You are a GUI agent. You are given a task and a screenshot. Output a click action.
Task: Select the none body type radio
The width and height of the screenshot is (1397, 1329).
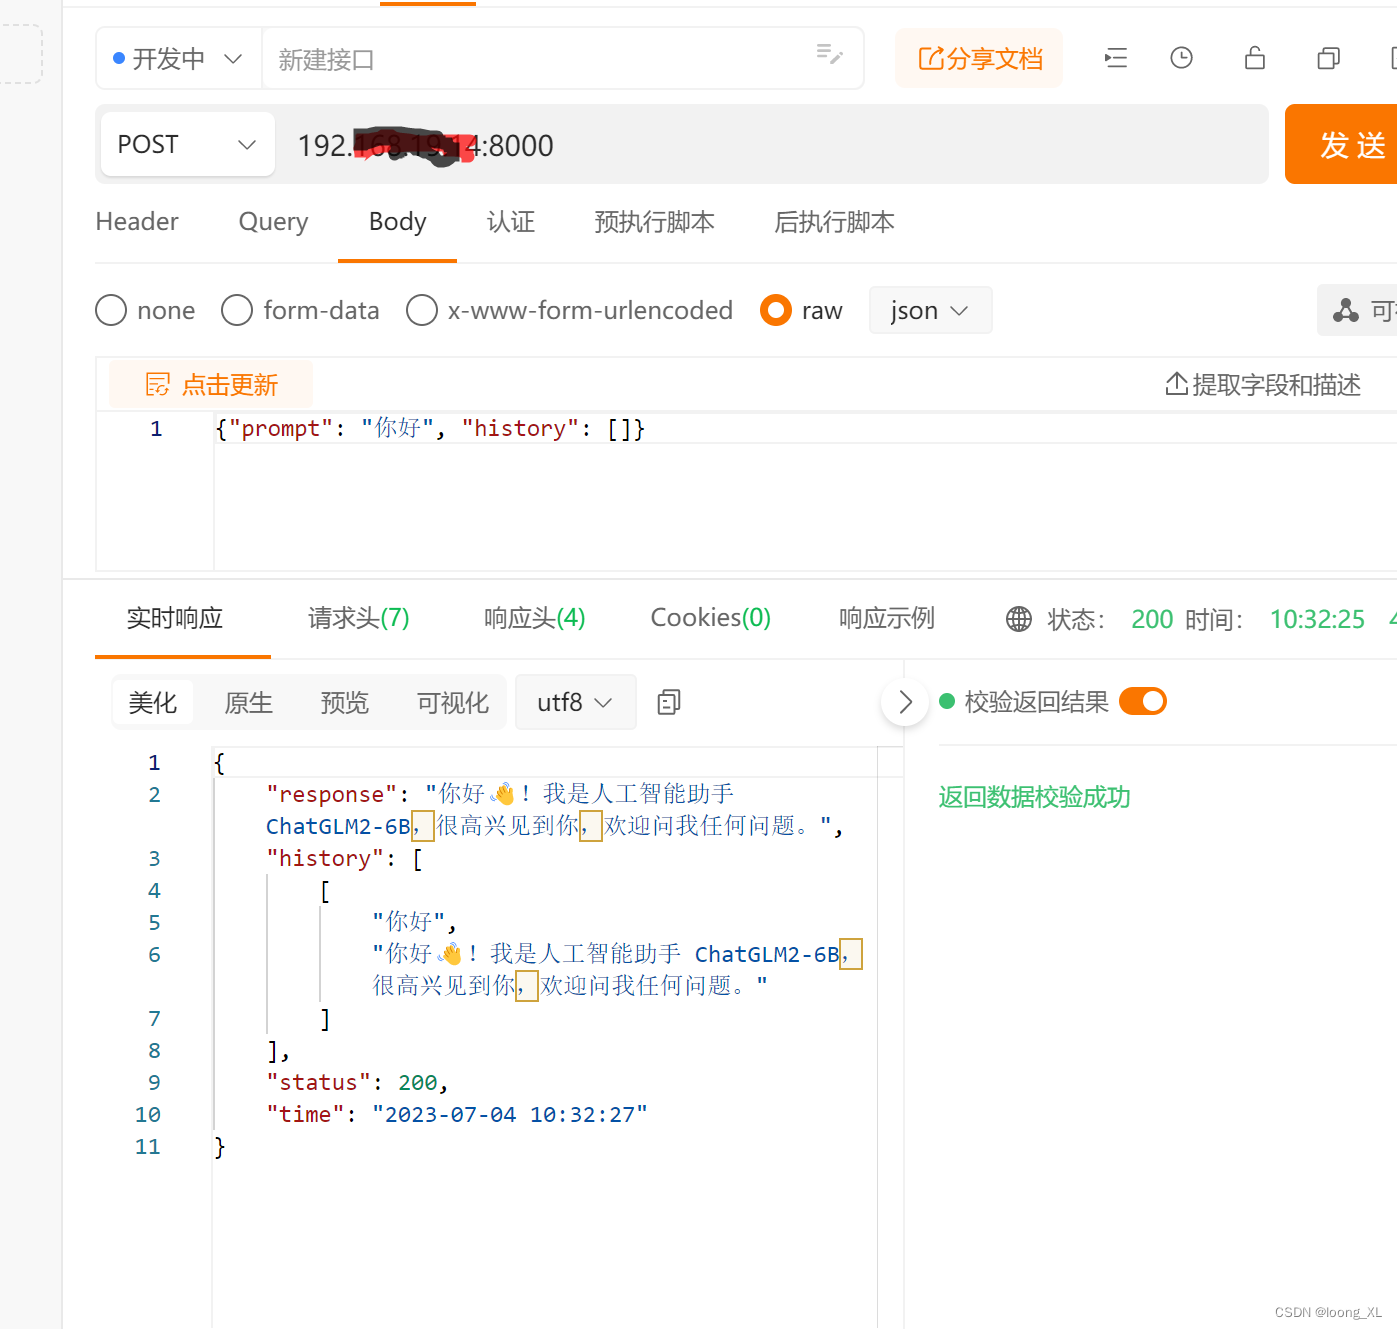[x=111, y=310]
